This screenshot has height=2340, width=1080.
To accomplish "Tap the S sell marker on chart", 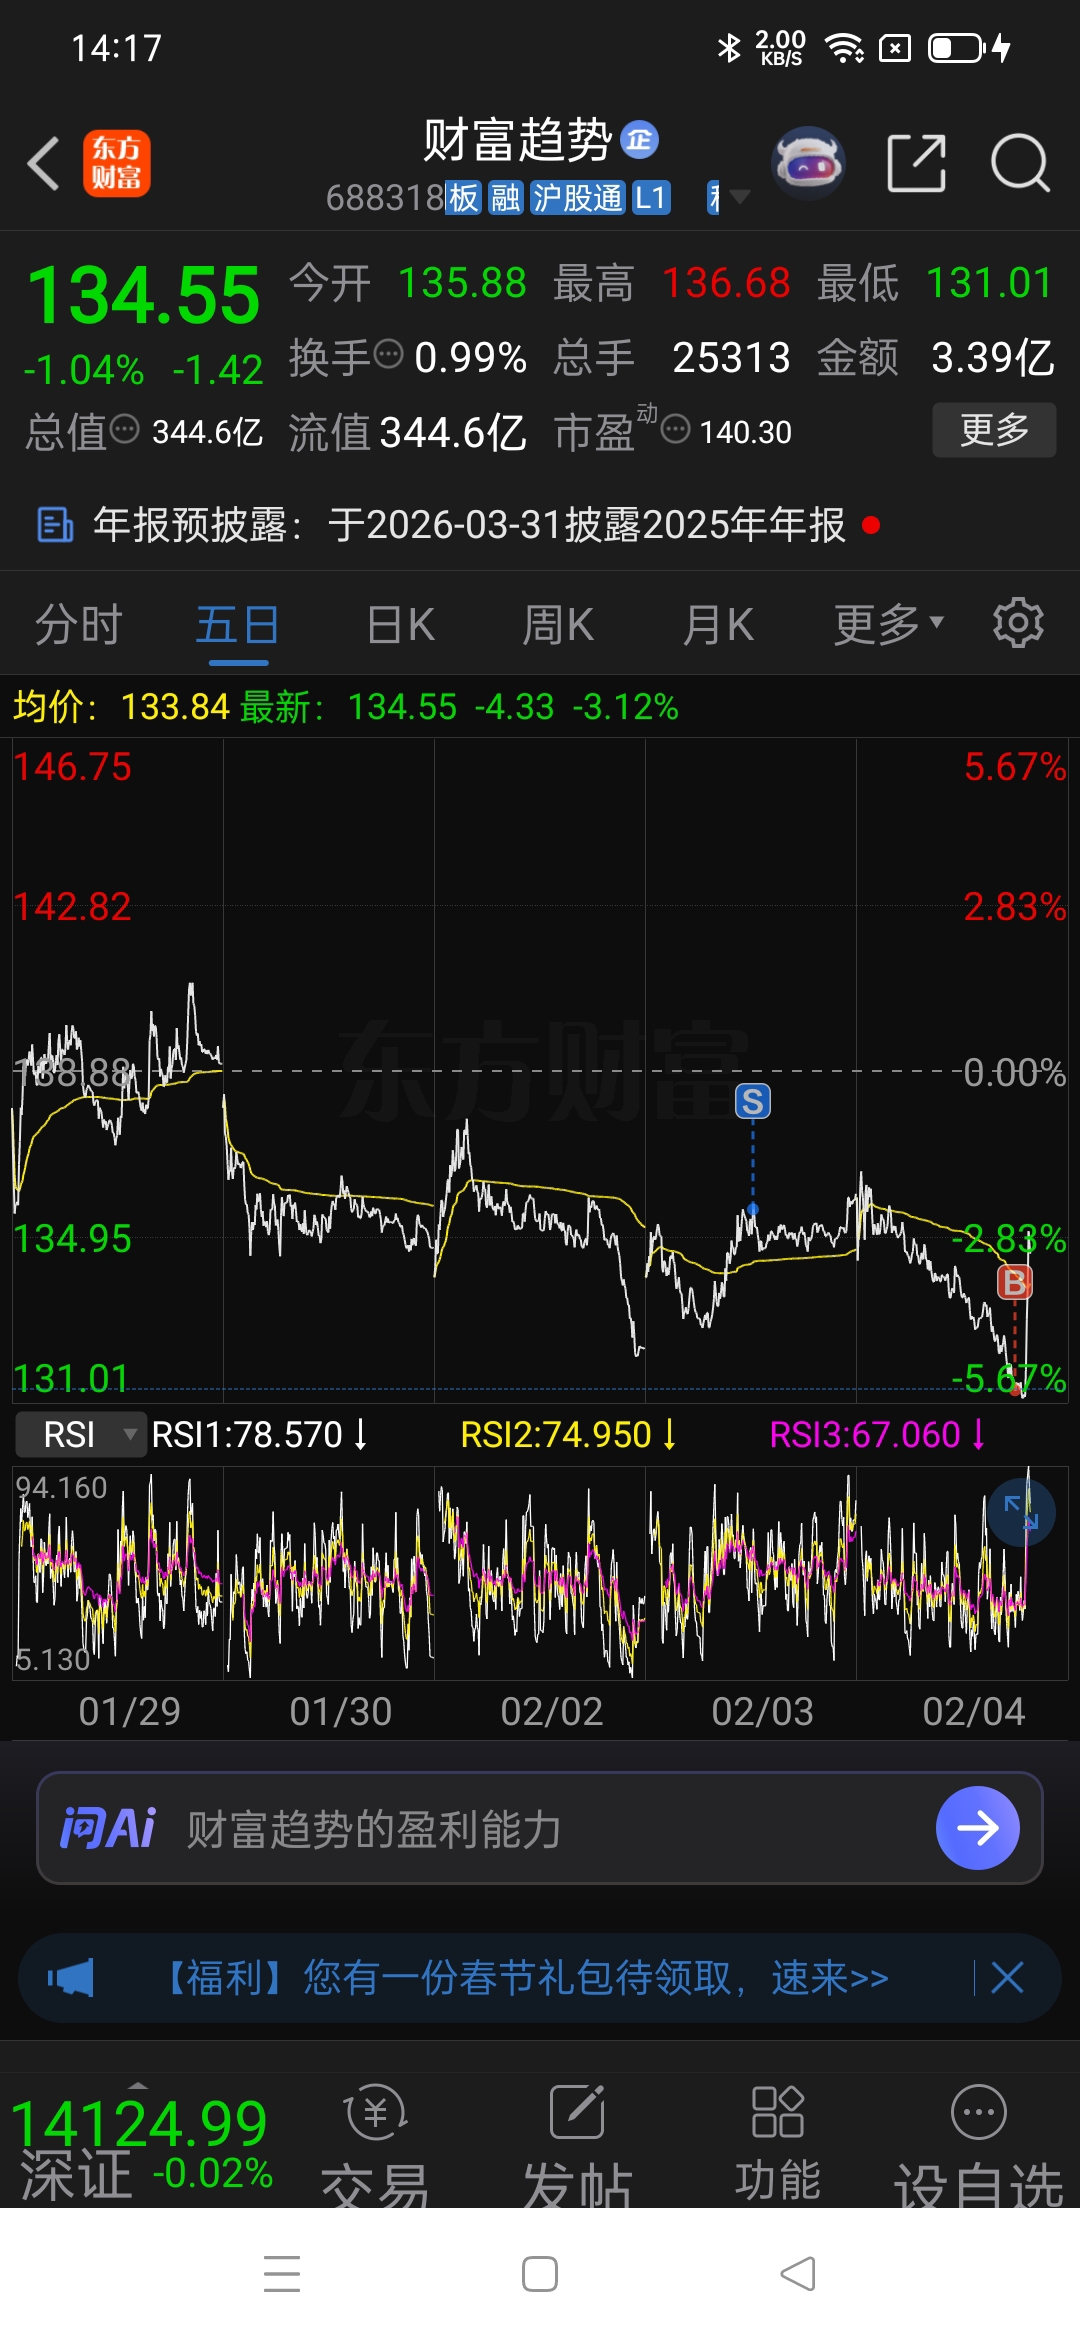I will click(753, 1102).
